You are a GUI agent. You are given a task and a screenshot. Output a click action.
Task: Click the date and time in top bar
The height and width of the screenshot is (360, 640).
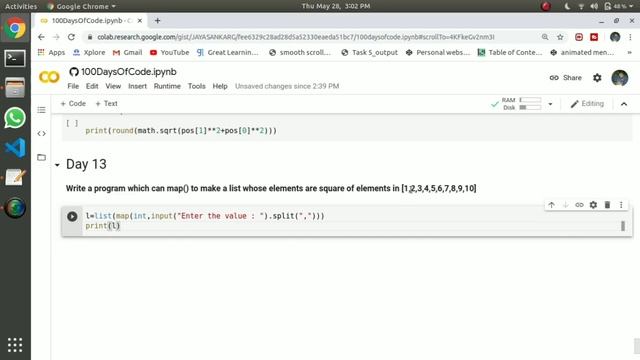(x=336, y=6)
